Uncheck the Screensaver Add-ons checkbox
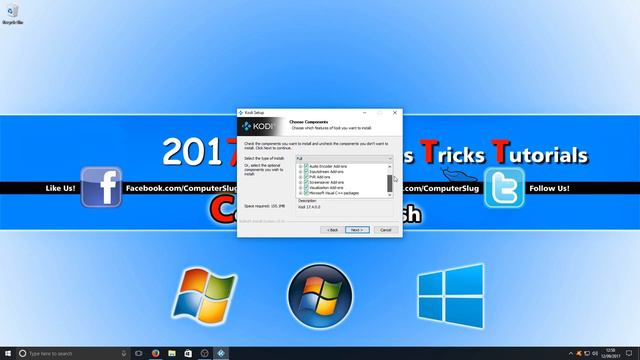The width and height of the screenshot is (640, 360). point(306,182)
